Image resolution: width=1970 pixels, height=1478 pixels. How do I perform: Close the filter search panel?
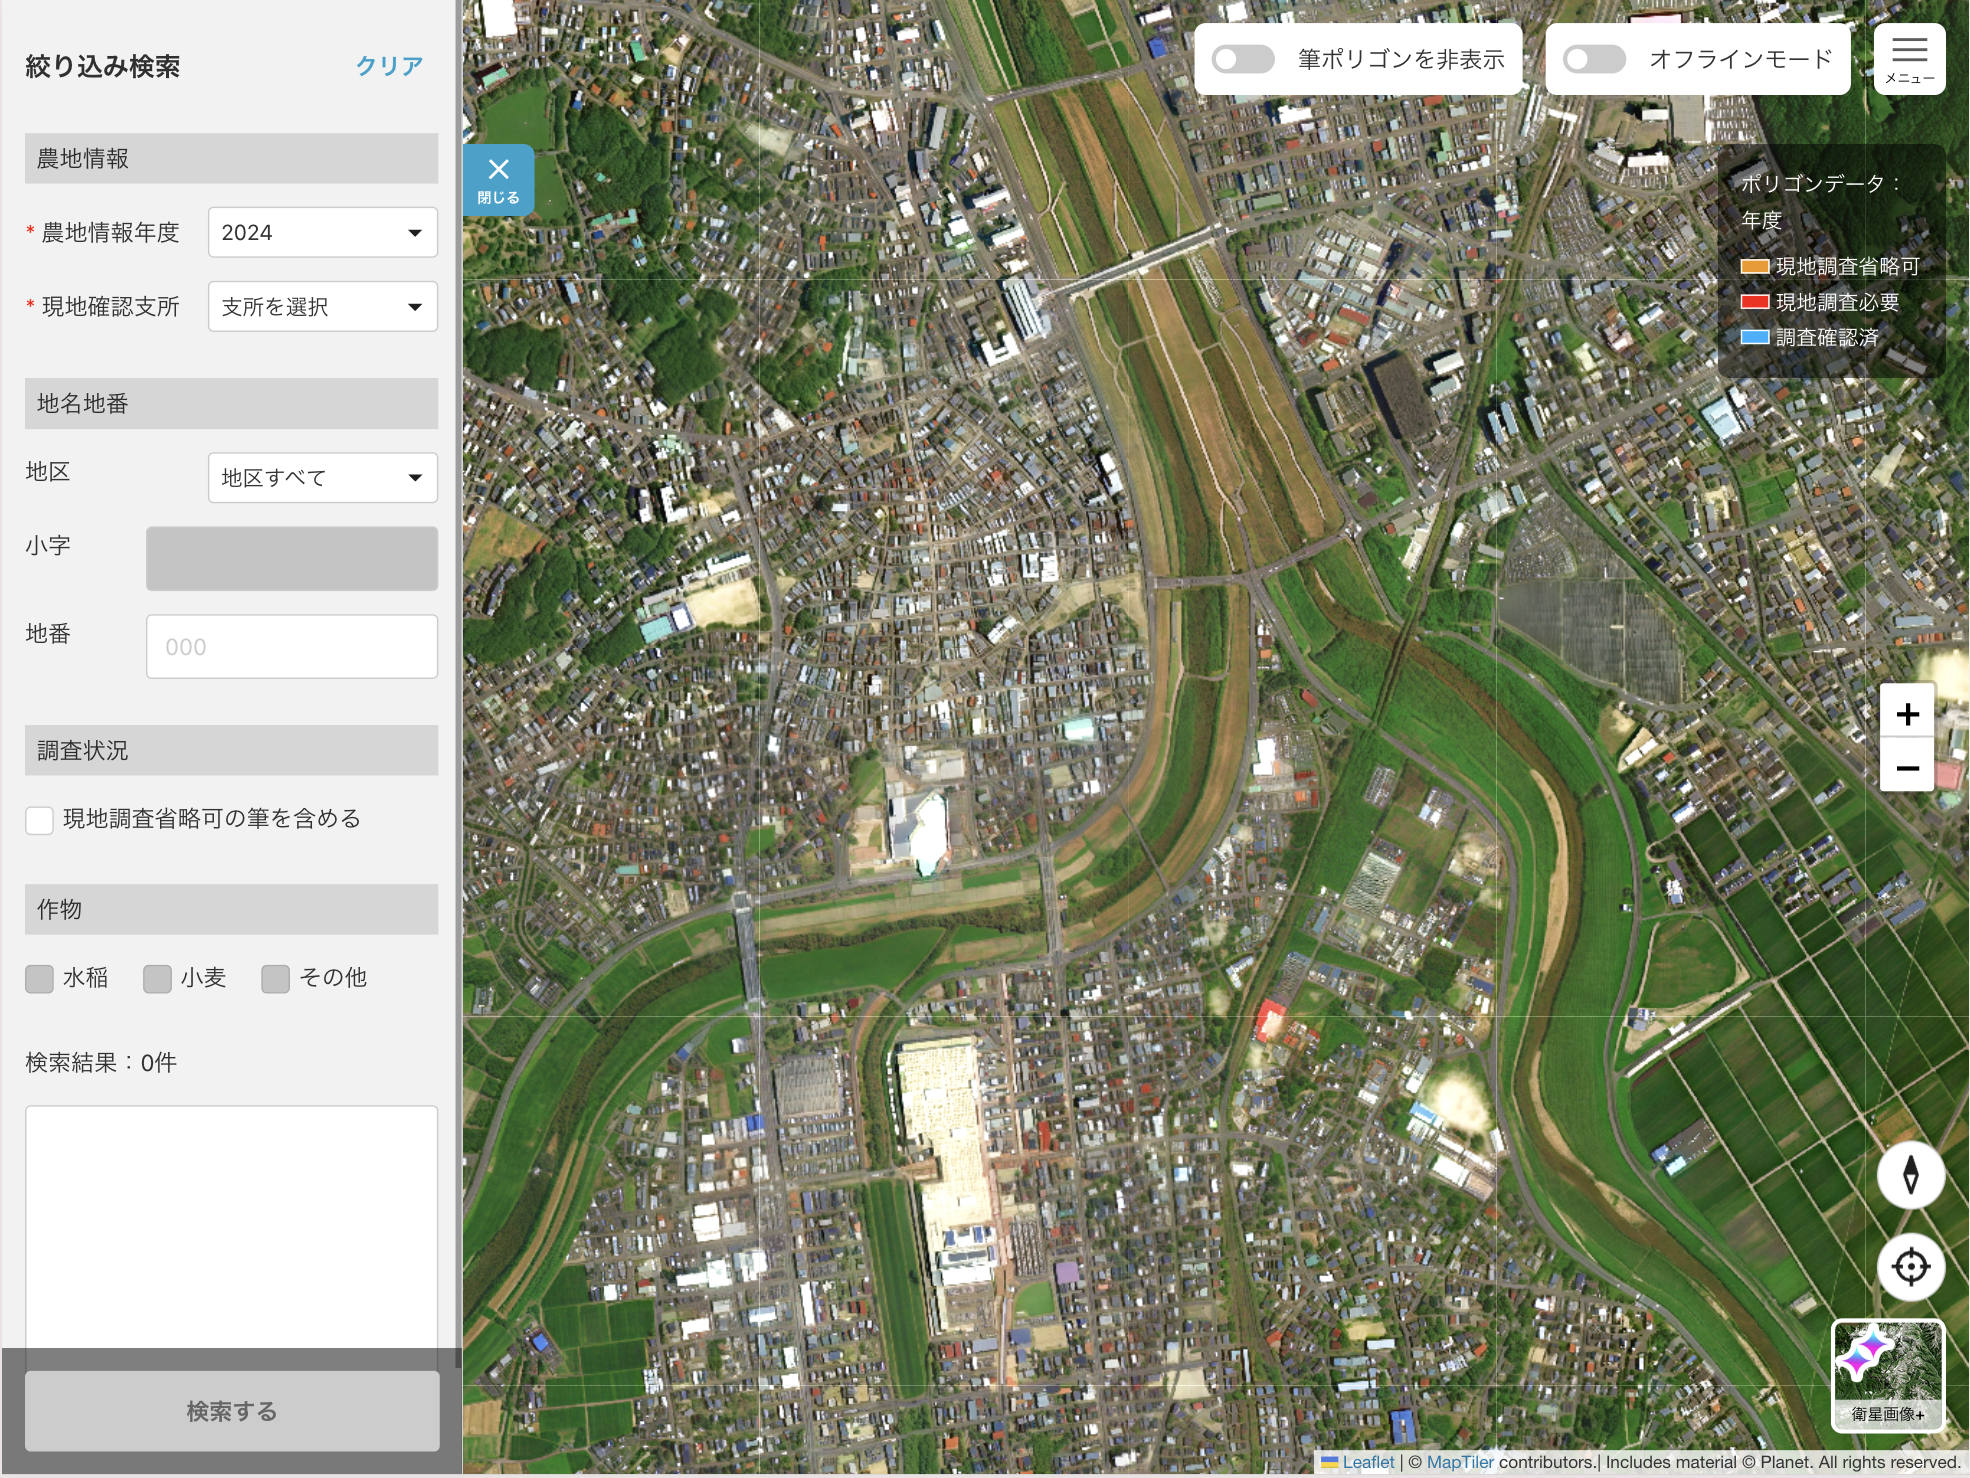point(498,180)
